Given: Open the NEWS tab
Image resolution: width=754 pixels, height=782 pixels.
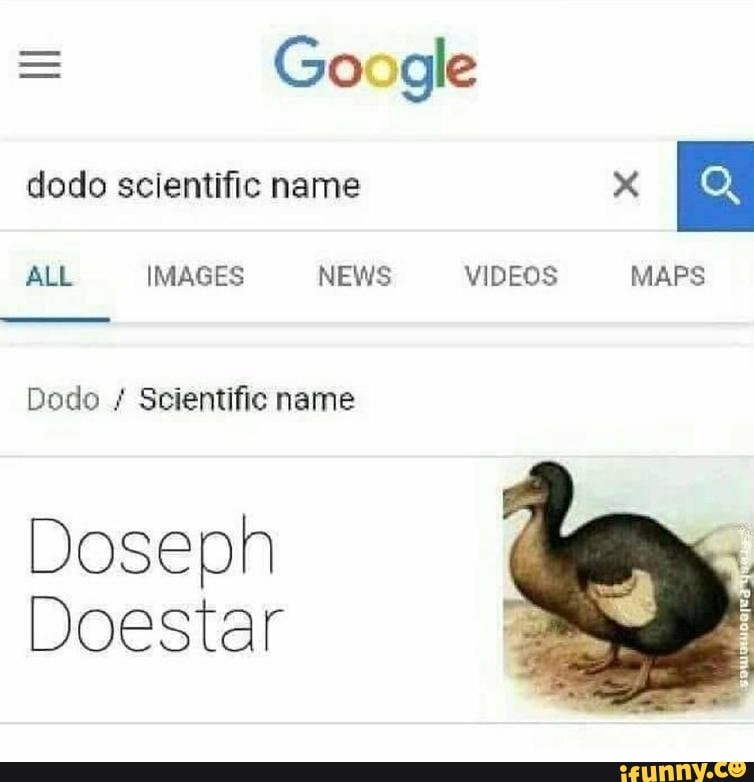Looking at the screenshot, I should (355, 276).
